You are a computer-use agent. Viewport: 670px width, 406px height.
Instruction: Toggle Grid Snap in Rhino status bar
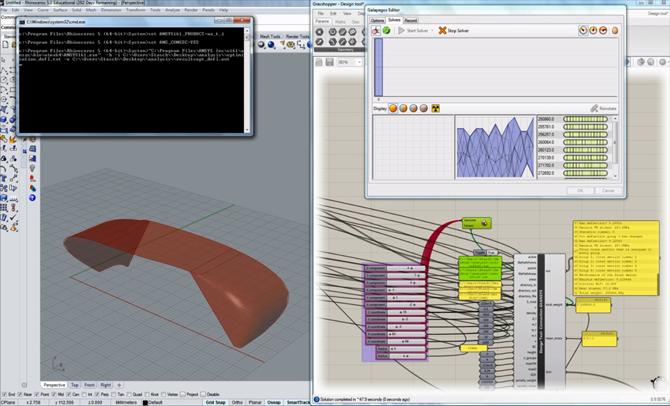(x=215, y=402)
